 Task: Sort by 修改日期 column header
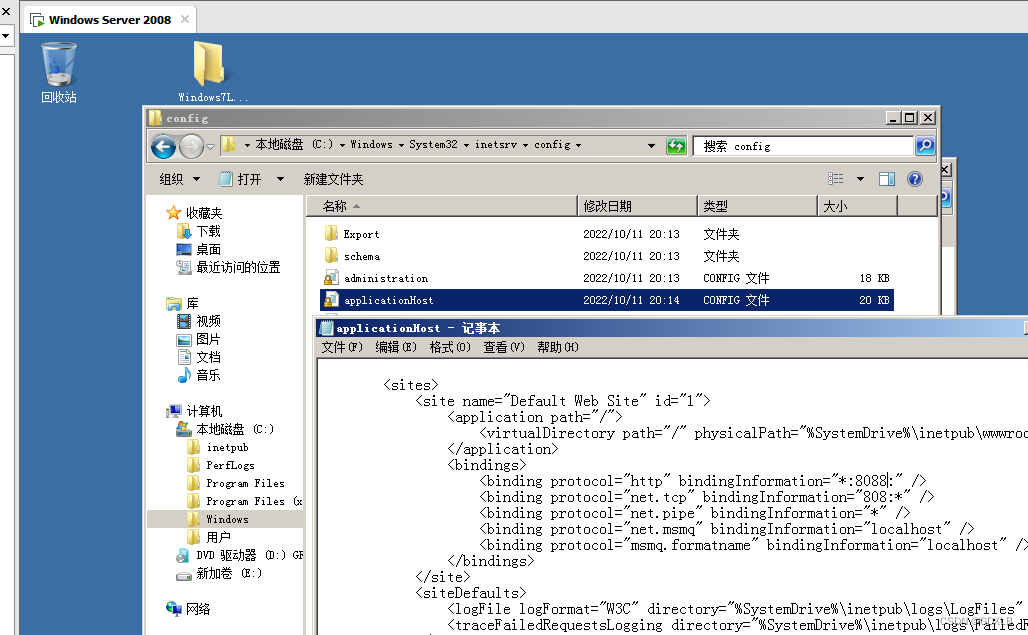point(637,206)
